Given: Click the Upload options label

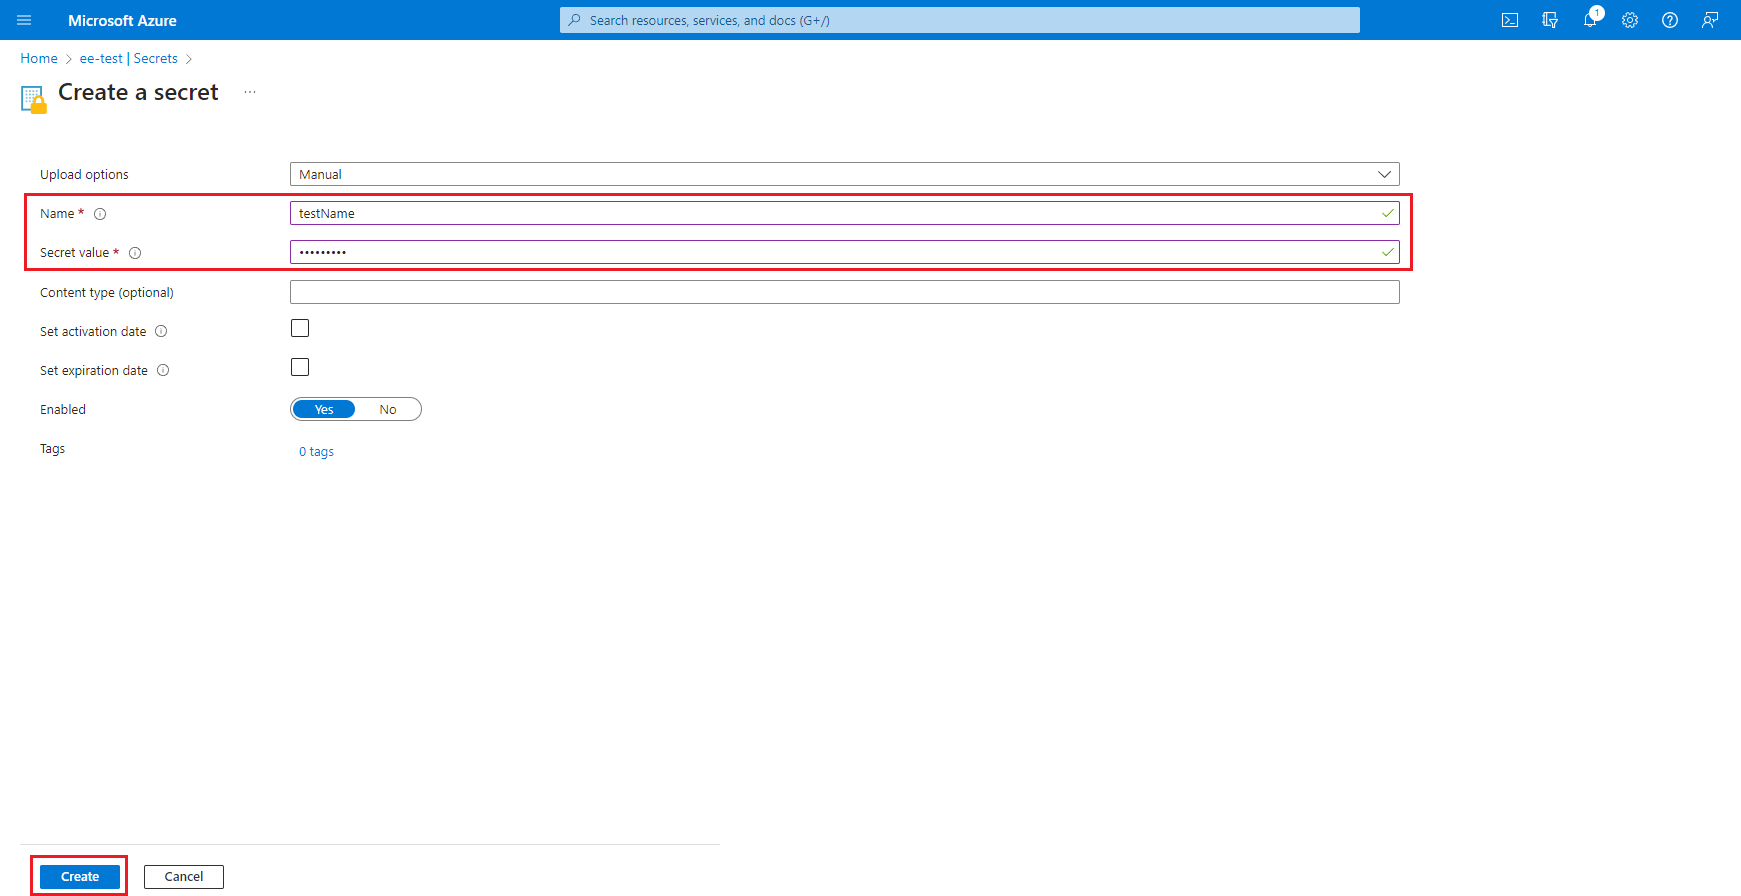Looking at the screenshot, I should click(84, 174).
